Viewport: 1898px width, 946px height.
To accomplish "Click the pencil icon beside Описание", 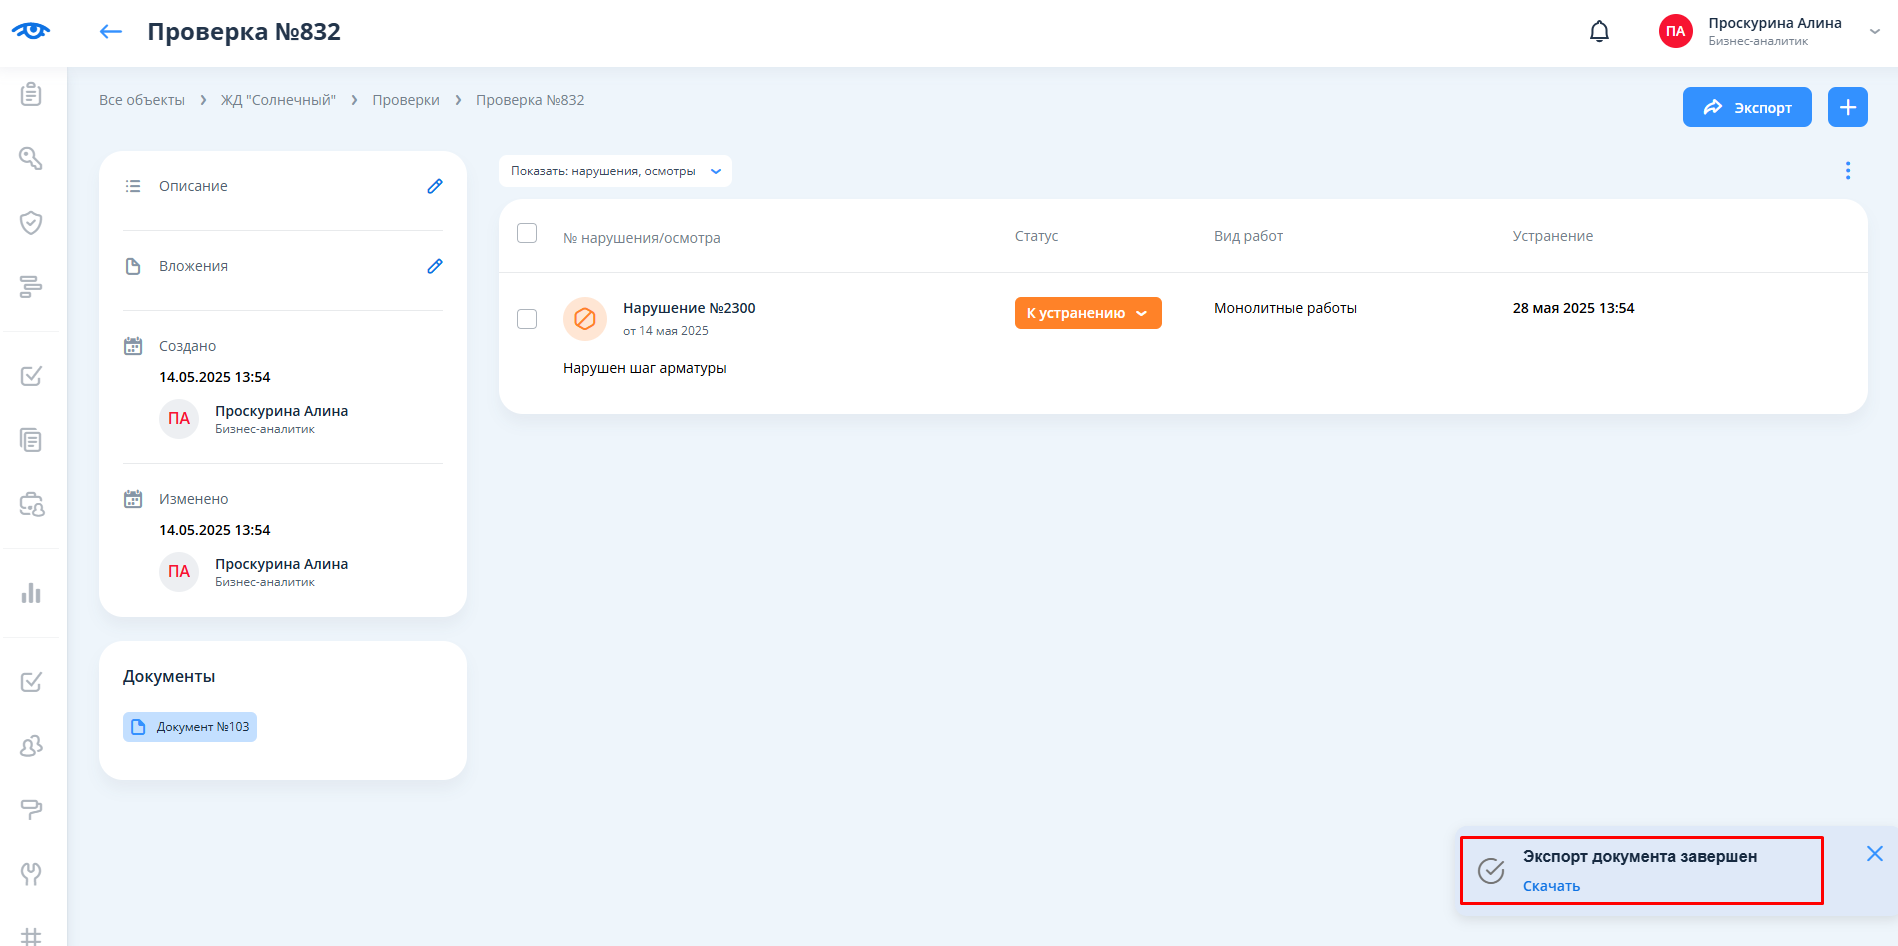I will 435,186.
